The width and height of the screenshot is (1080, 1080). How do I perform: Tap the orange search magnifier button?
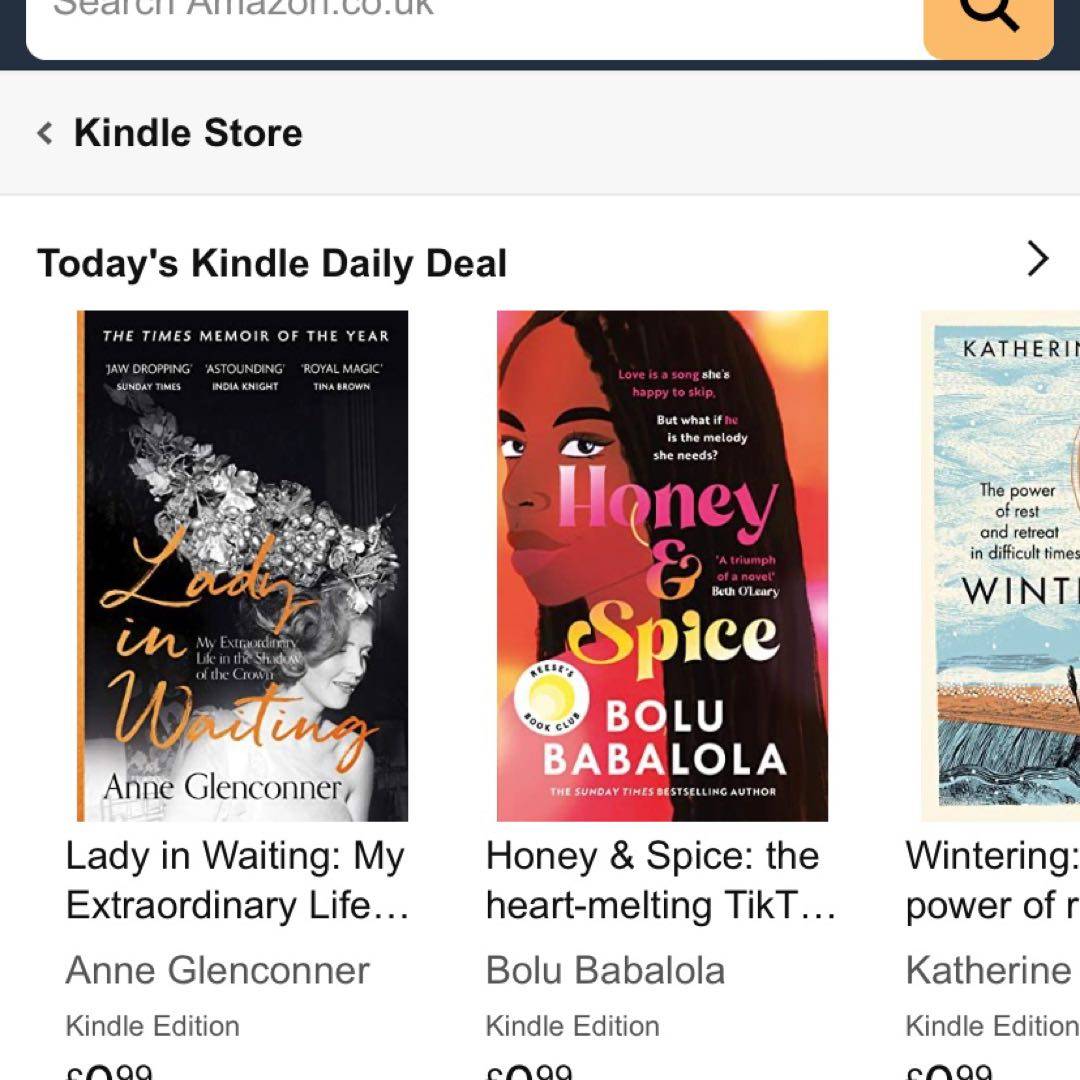[x=988, y=26]
